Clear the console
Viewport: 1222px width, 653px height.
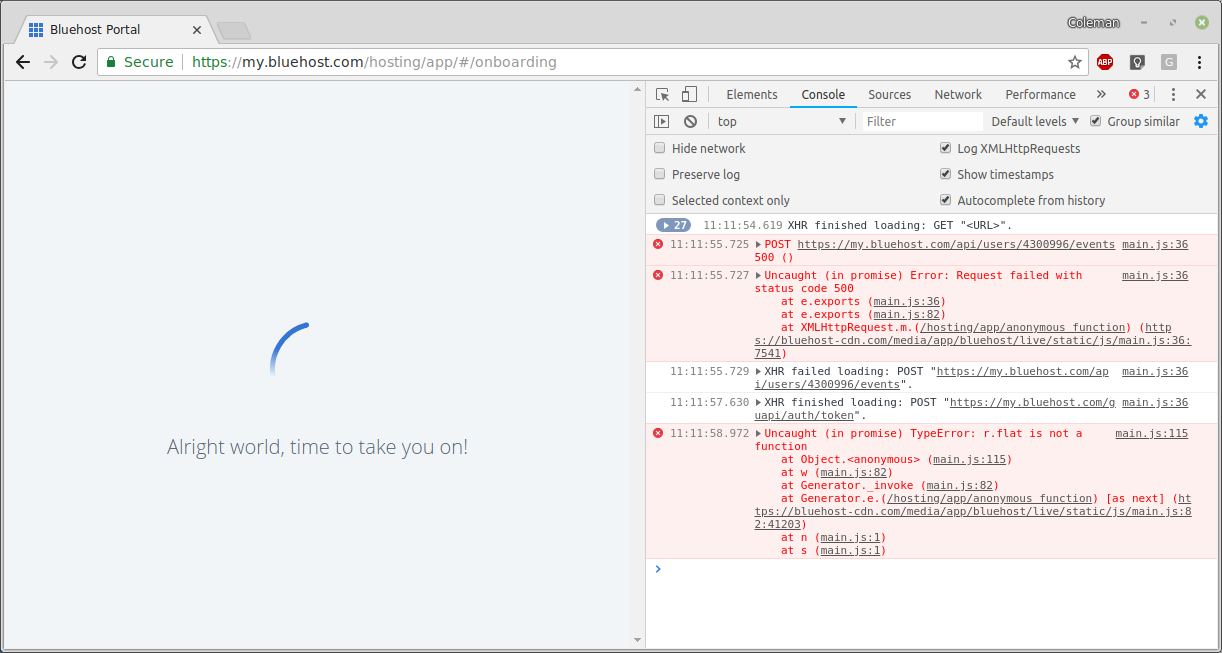coord(690,121)
